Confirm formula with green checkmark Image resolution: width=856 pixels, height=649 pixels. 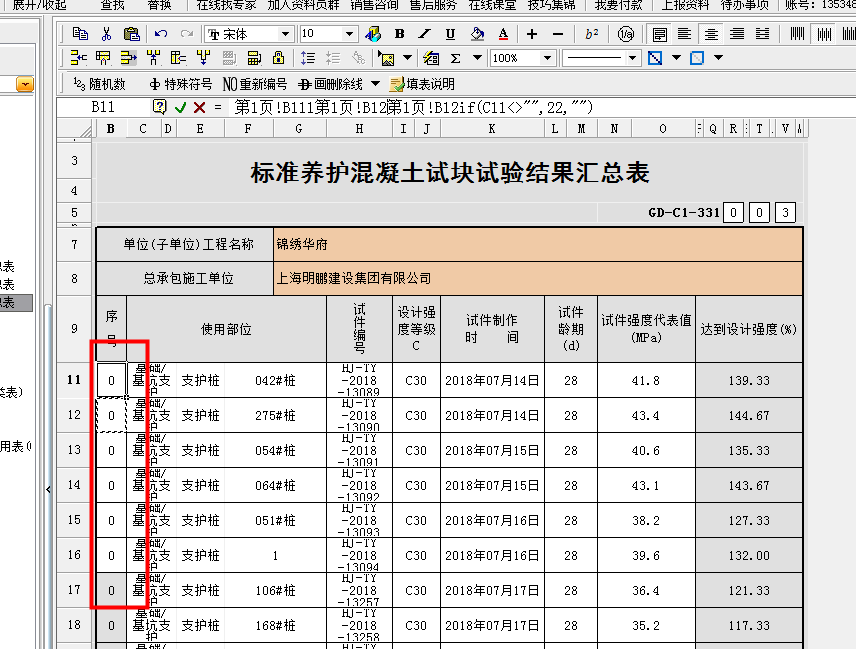pyautogui.click(x=180, y=107)
